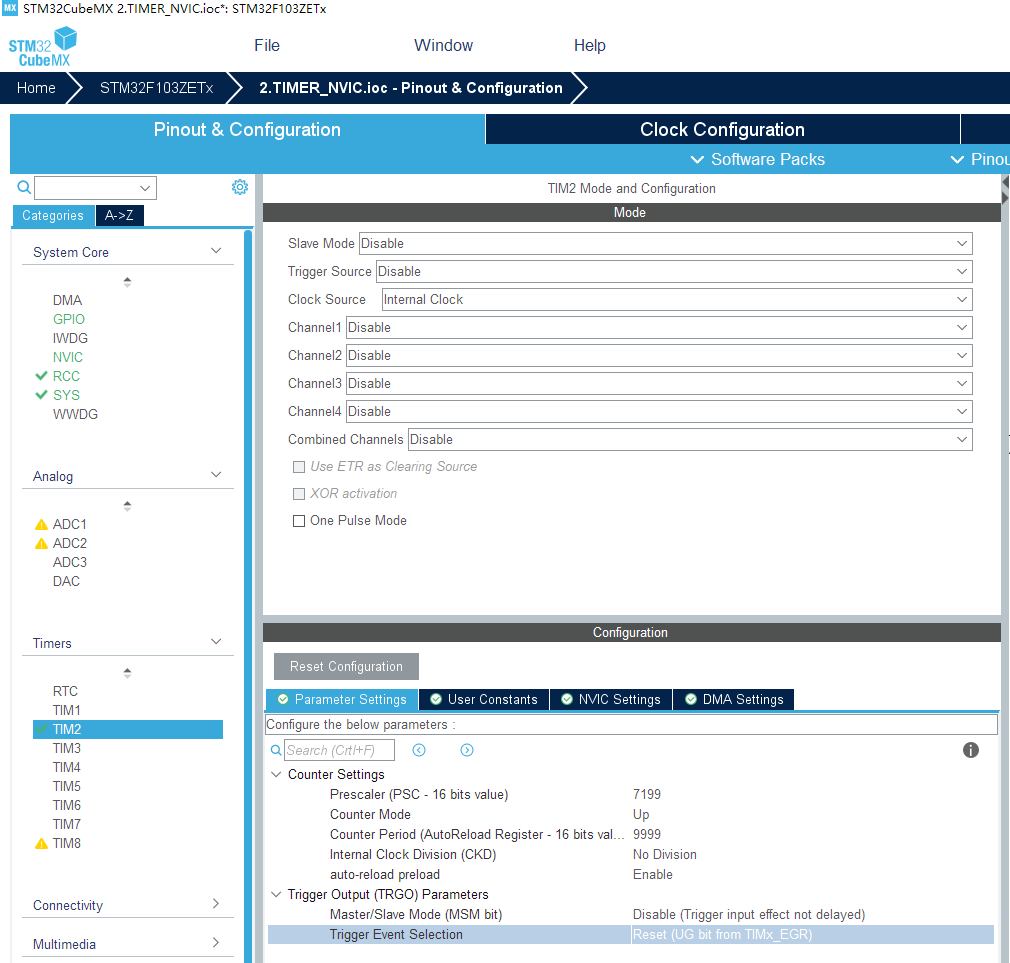Click the warning icon next to ADC2
1010x963 pixels.
[x=41, y=543]
